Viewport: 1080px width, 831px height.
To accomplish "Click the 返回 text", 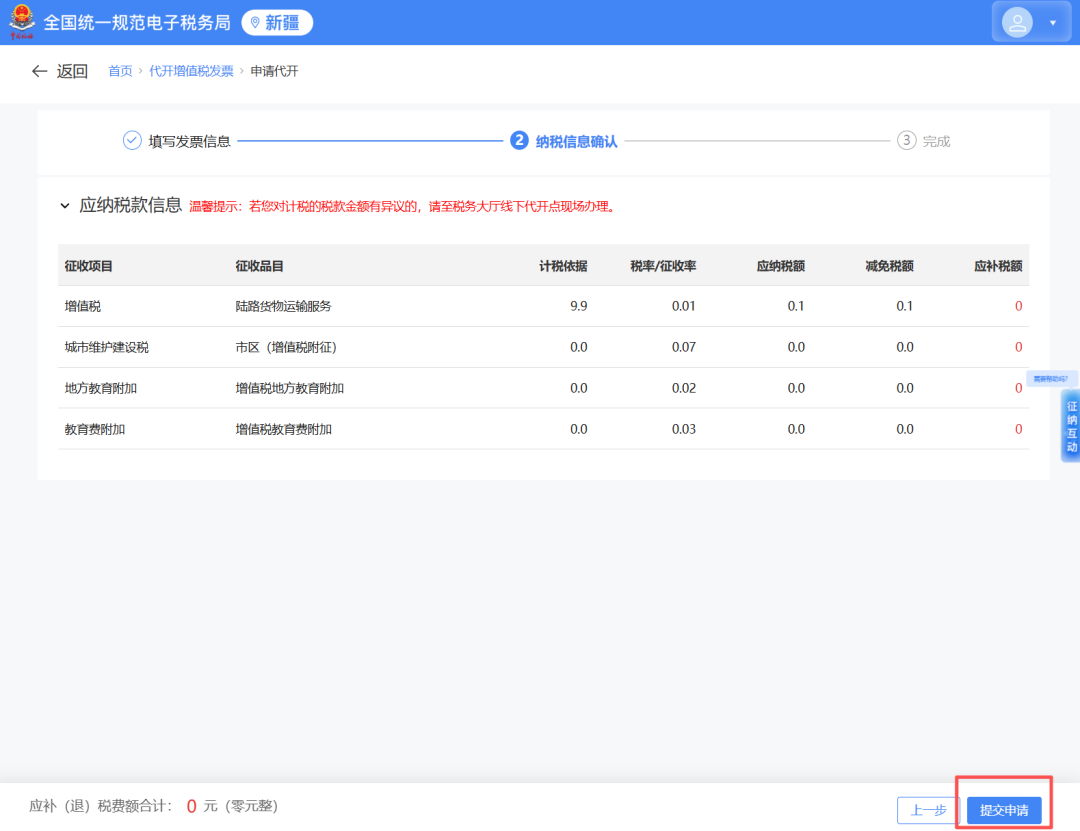I will click(72, 71).
